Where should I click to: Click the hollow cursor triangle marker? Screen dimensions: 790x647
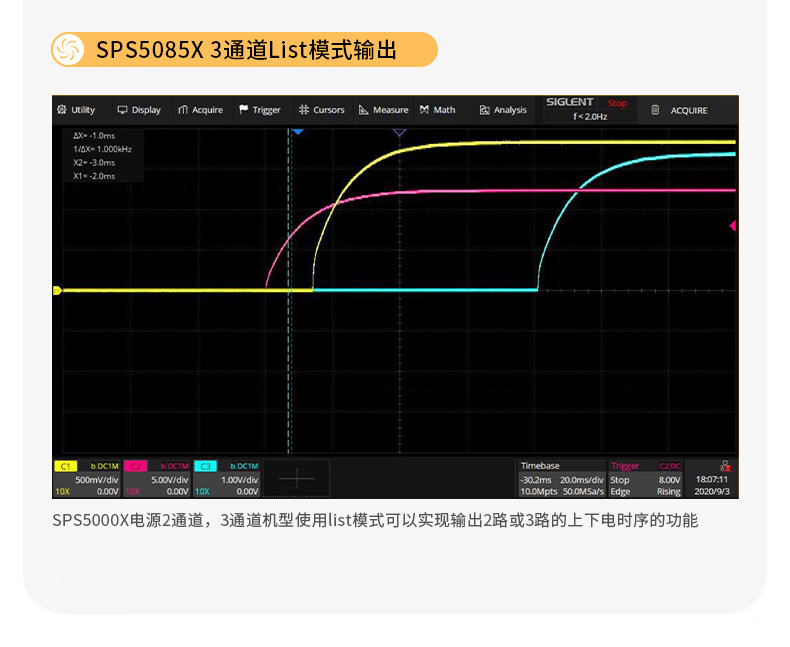coord(400,132)
